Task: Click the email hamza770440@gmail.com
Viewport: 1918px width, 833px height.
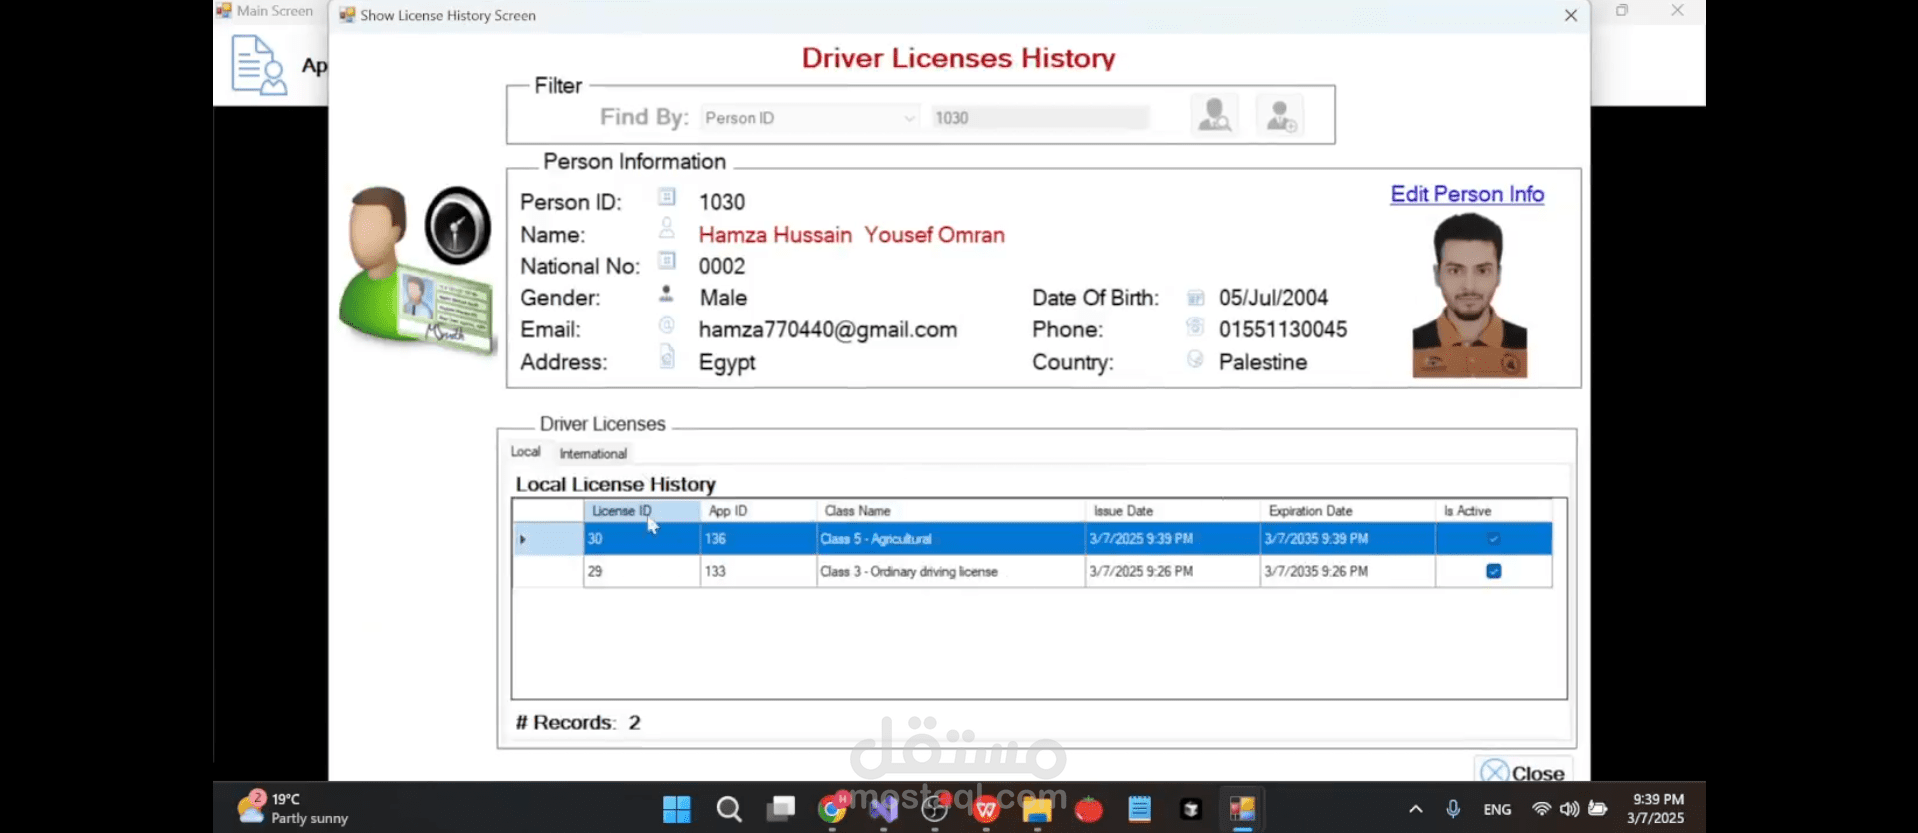Action: point(827,330)
